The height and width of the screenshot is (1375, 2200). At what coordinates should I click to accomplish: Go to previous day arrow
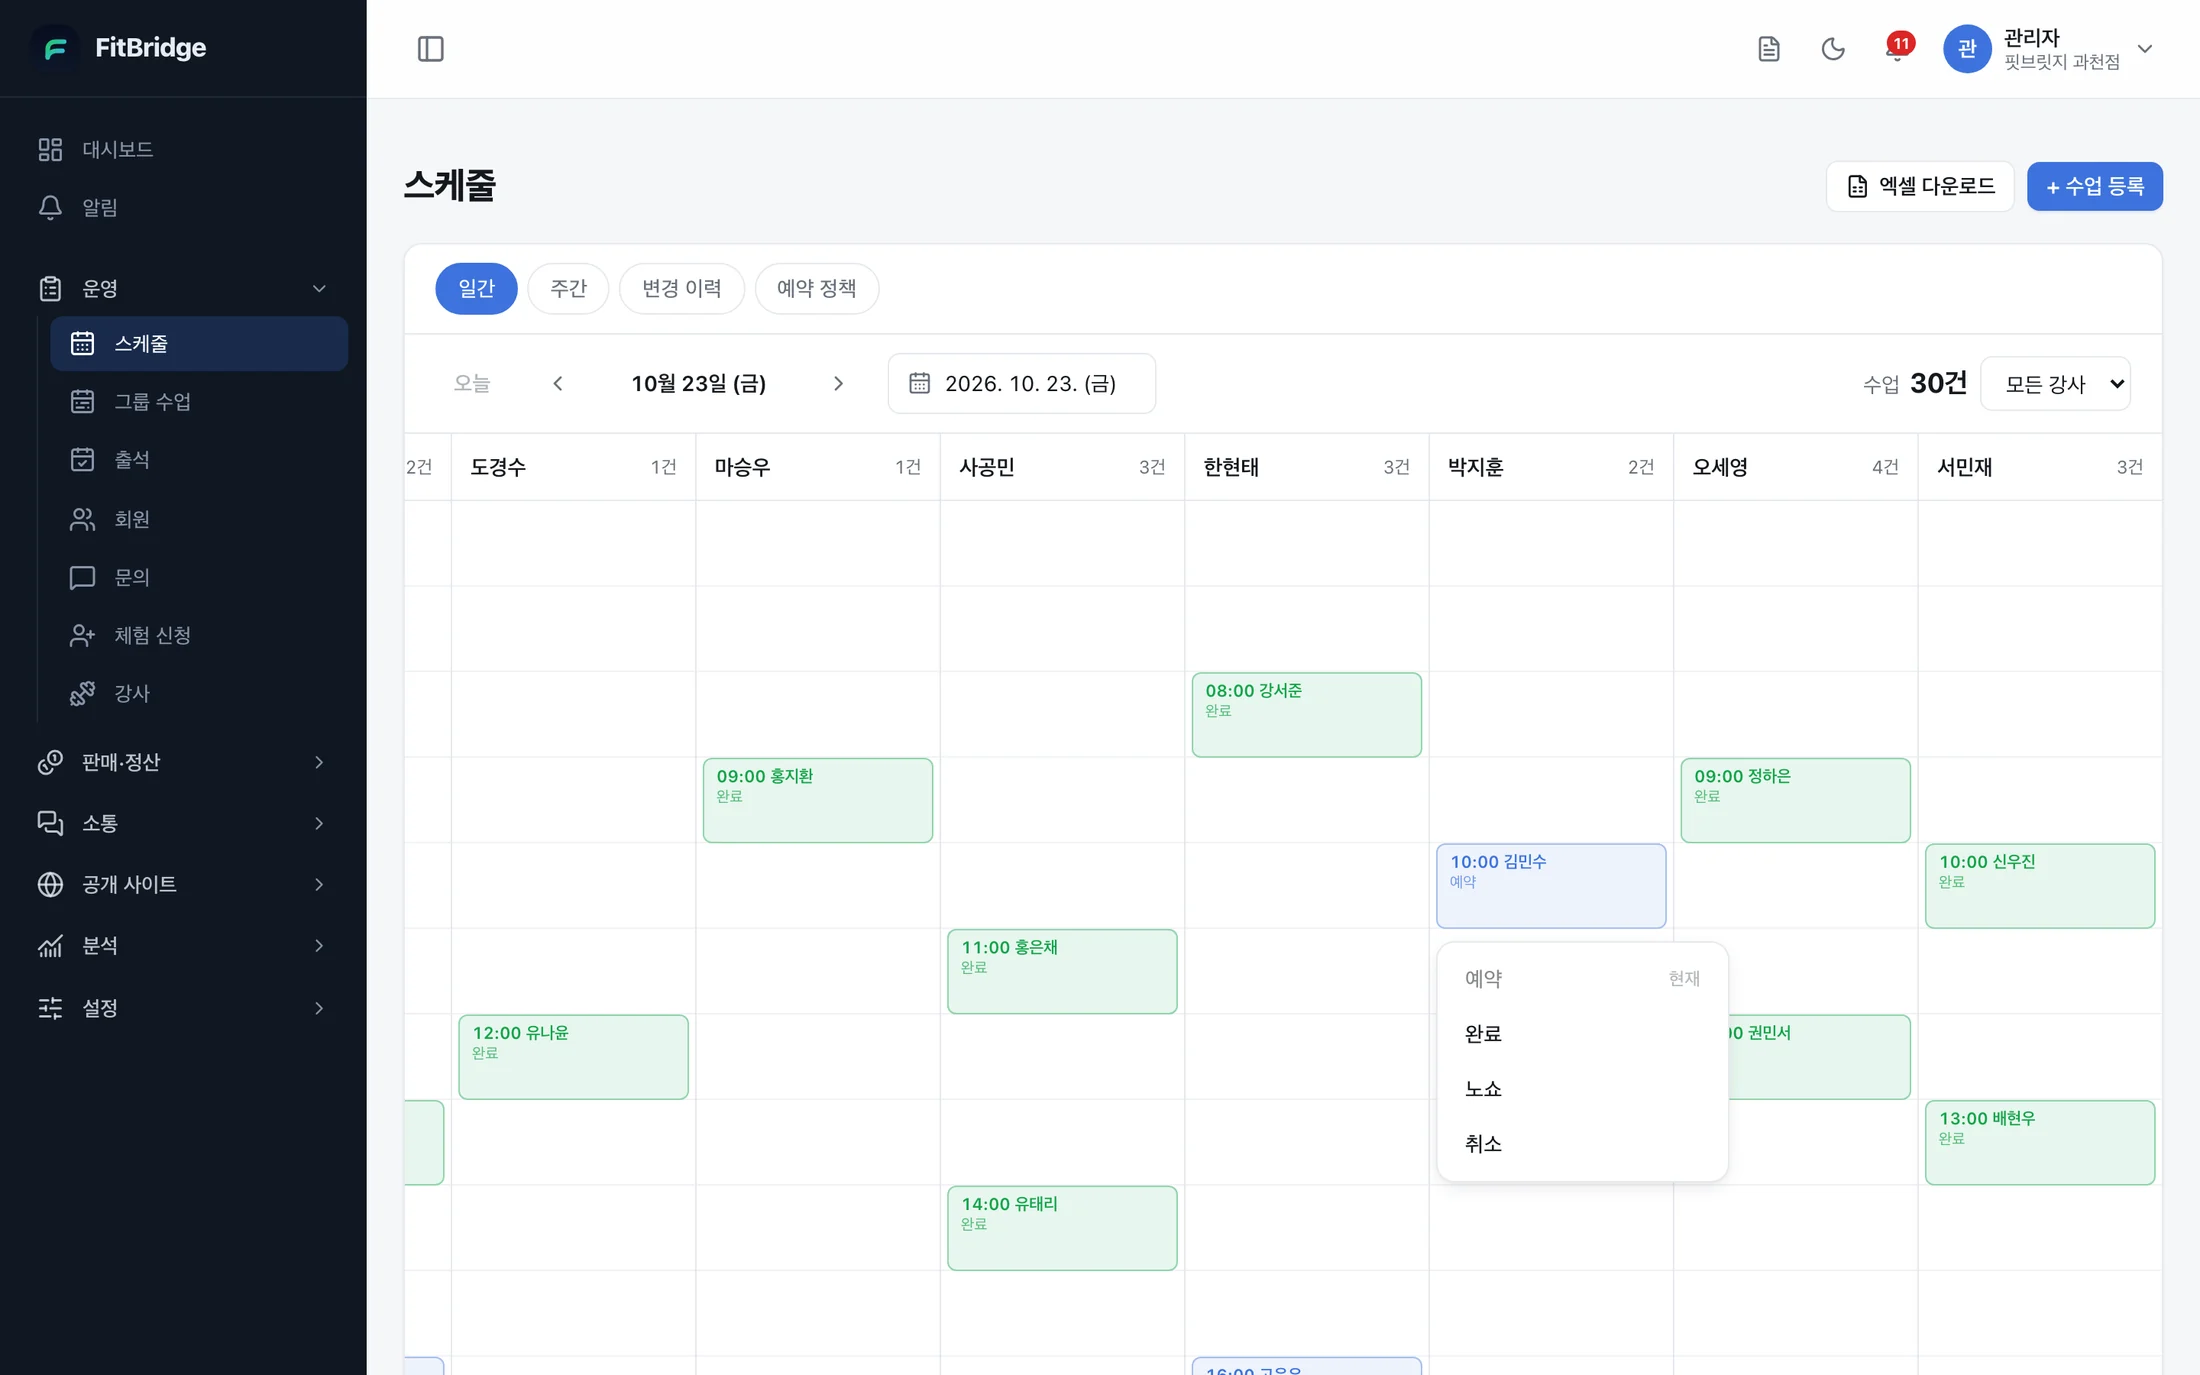pyautogui.click(x=558, y=383)
